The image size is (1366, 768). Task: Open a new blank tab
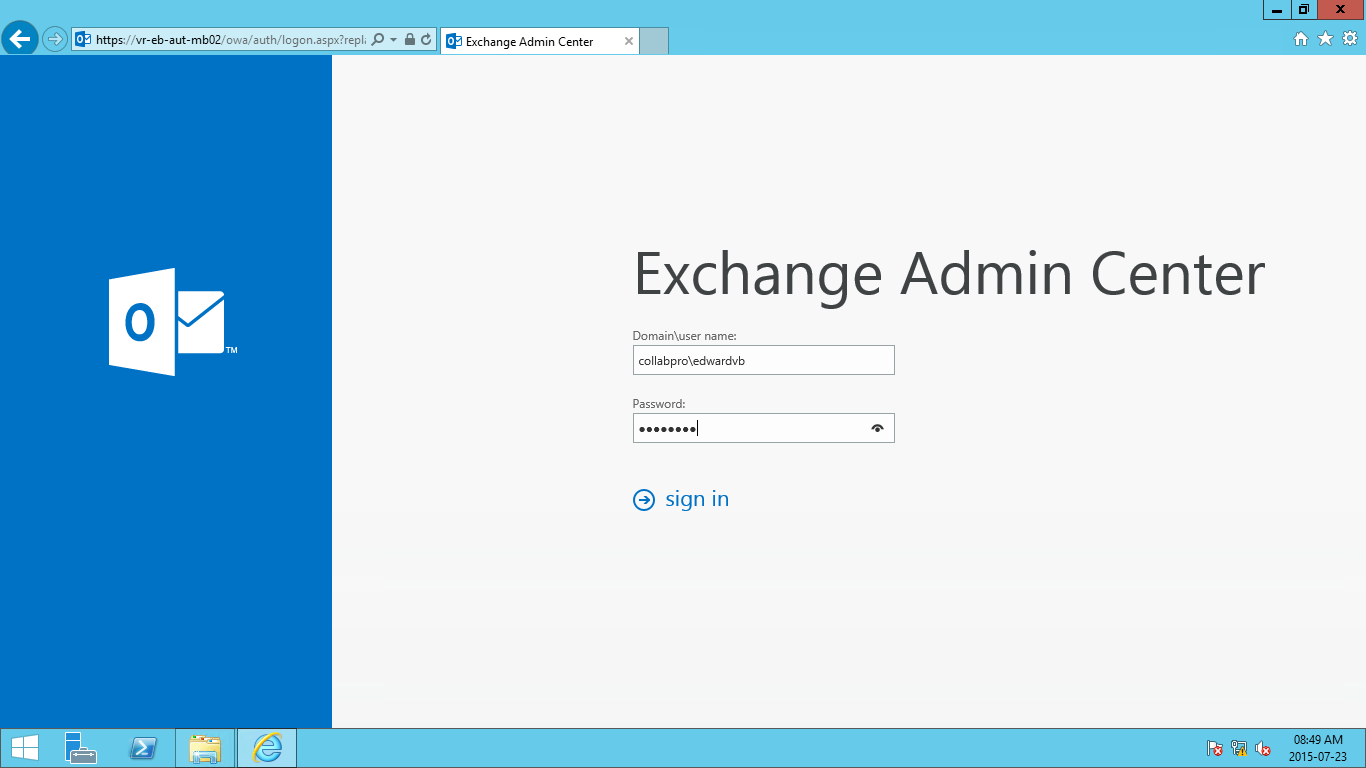653,41
